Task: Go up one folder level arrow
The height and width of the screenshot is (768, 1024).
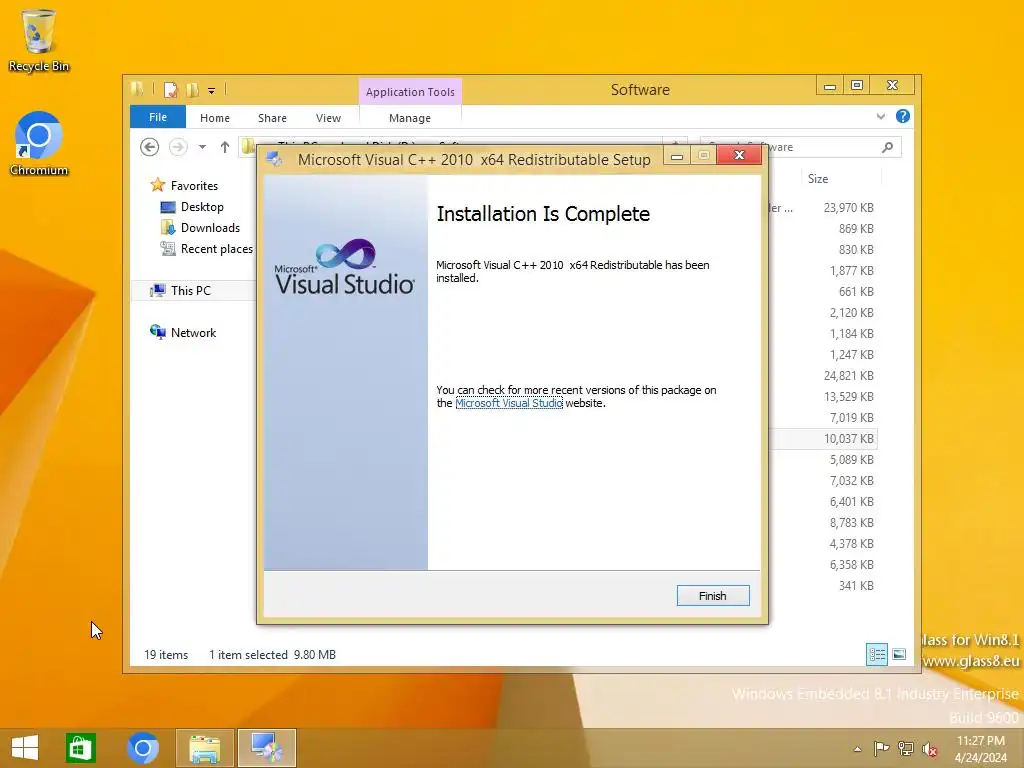Action: point(225,147)
